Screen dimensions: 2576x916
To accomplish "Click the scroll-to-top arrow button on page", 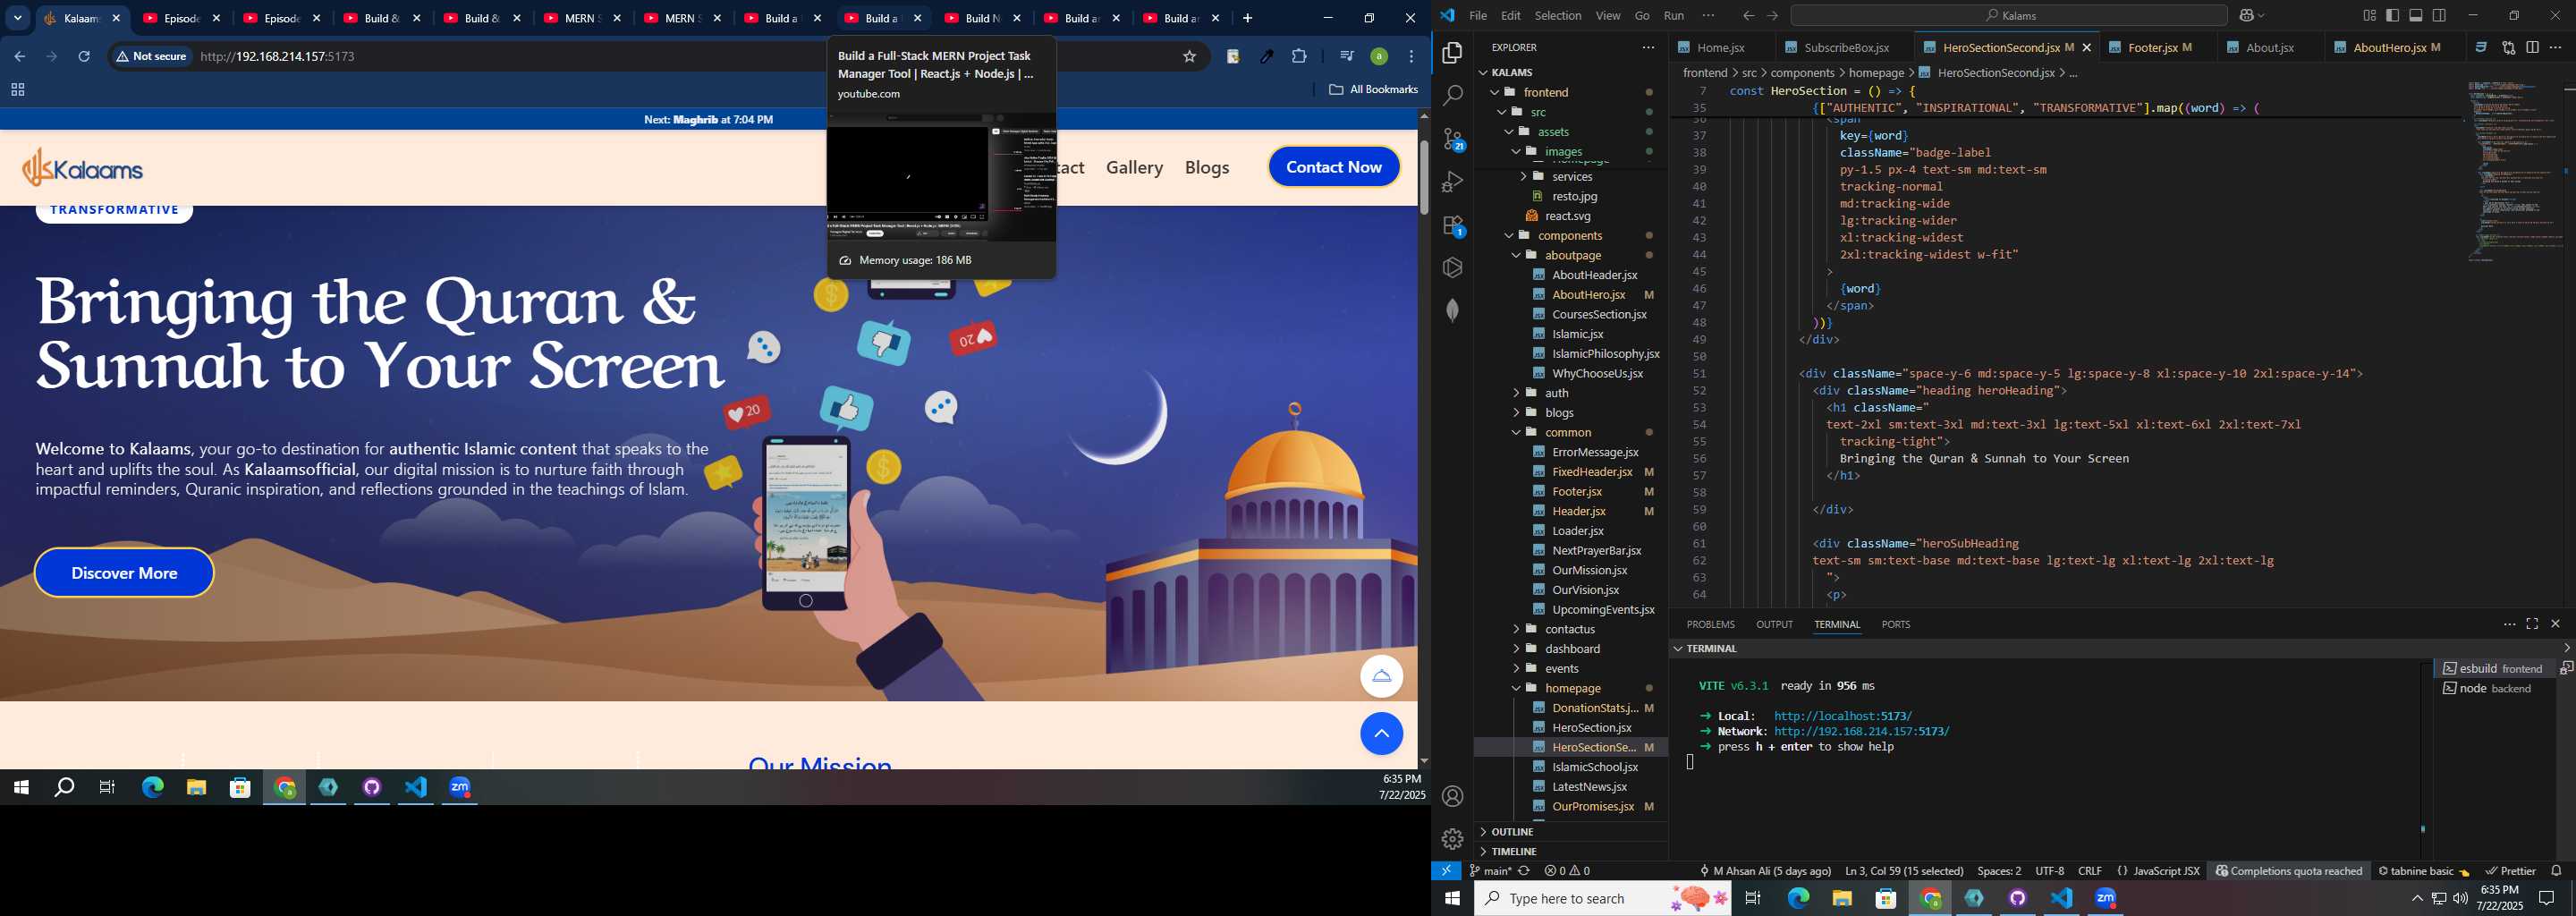I will 1381,734.
